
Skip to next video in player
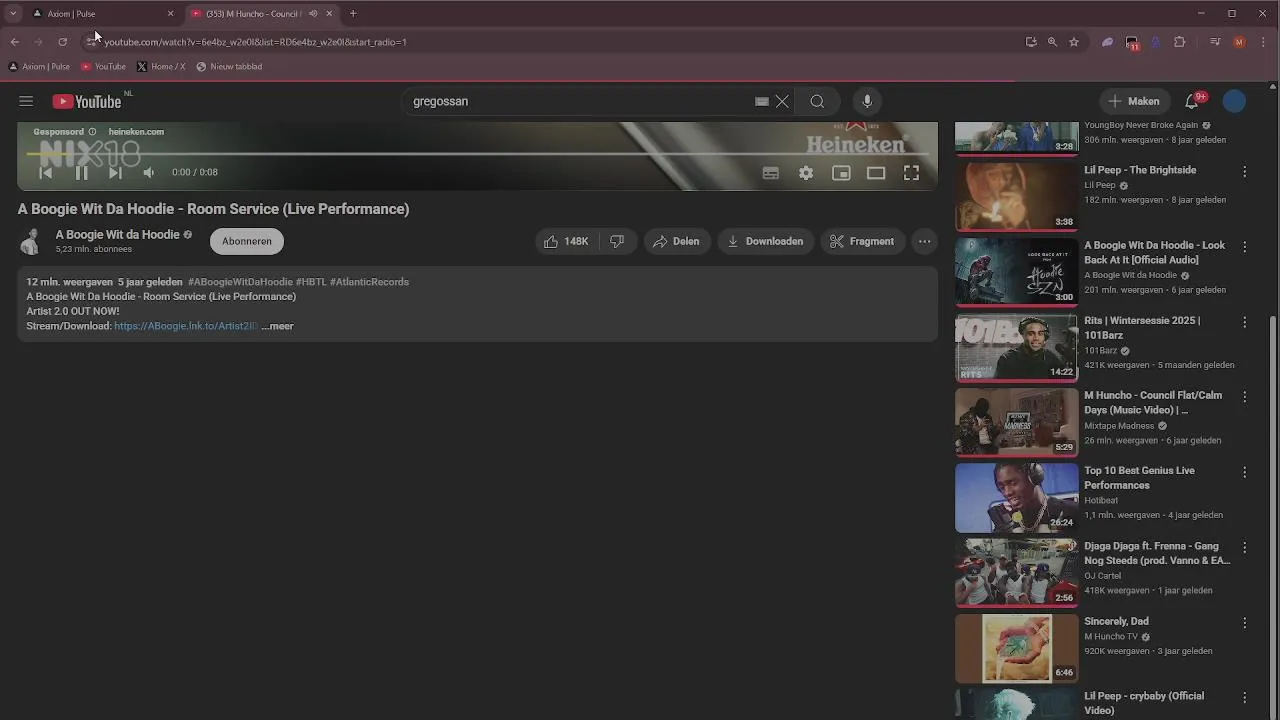tap(115, 172)
